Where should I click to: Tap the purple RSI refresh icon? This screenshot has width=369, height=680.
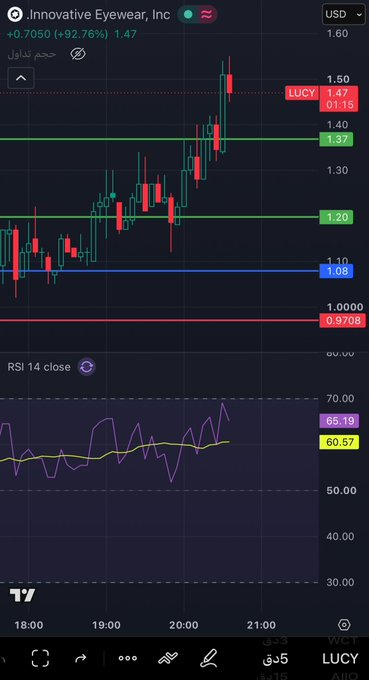click(87, 367)
